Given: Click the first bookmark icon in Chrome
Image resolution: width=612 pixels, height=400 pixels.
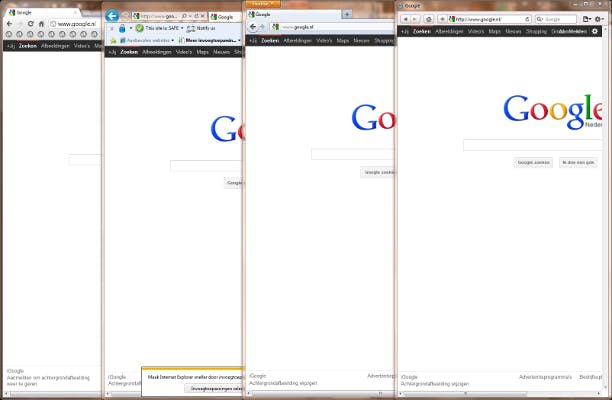Looking at the screenshot, I should [x=9, y=34].
